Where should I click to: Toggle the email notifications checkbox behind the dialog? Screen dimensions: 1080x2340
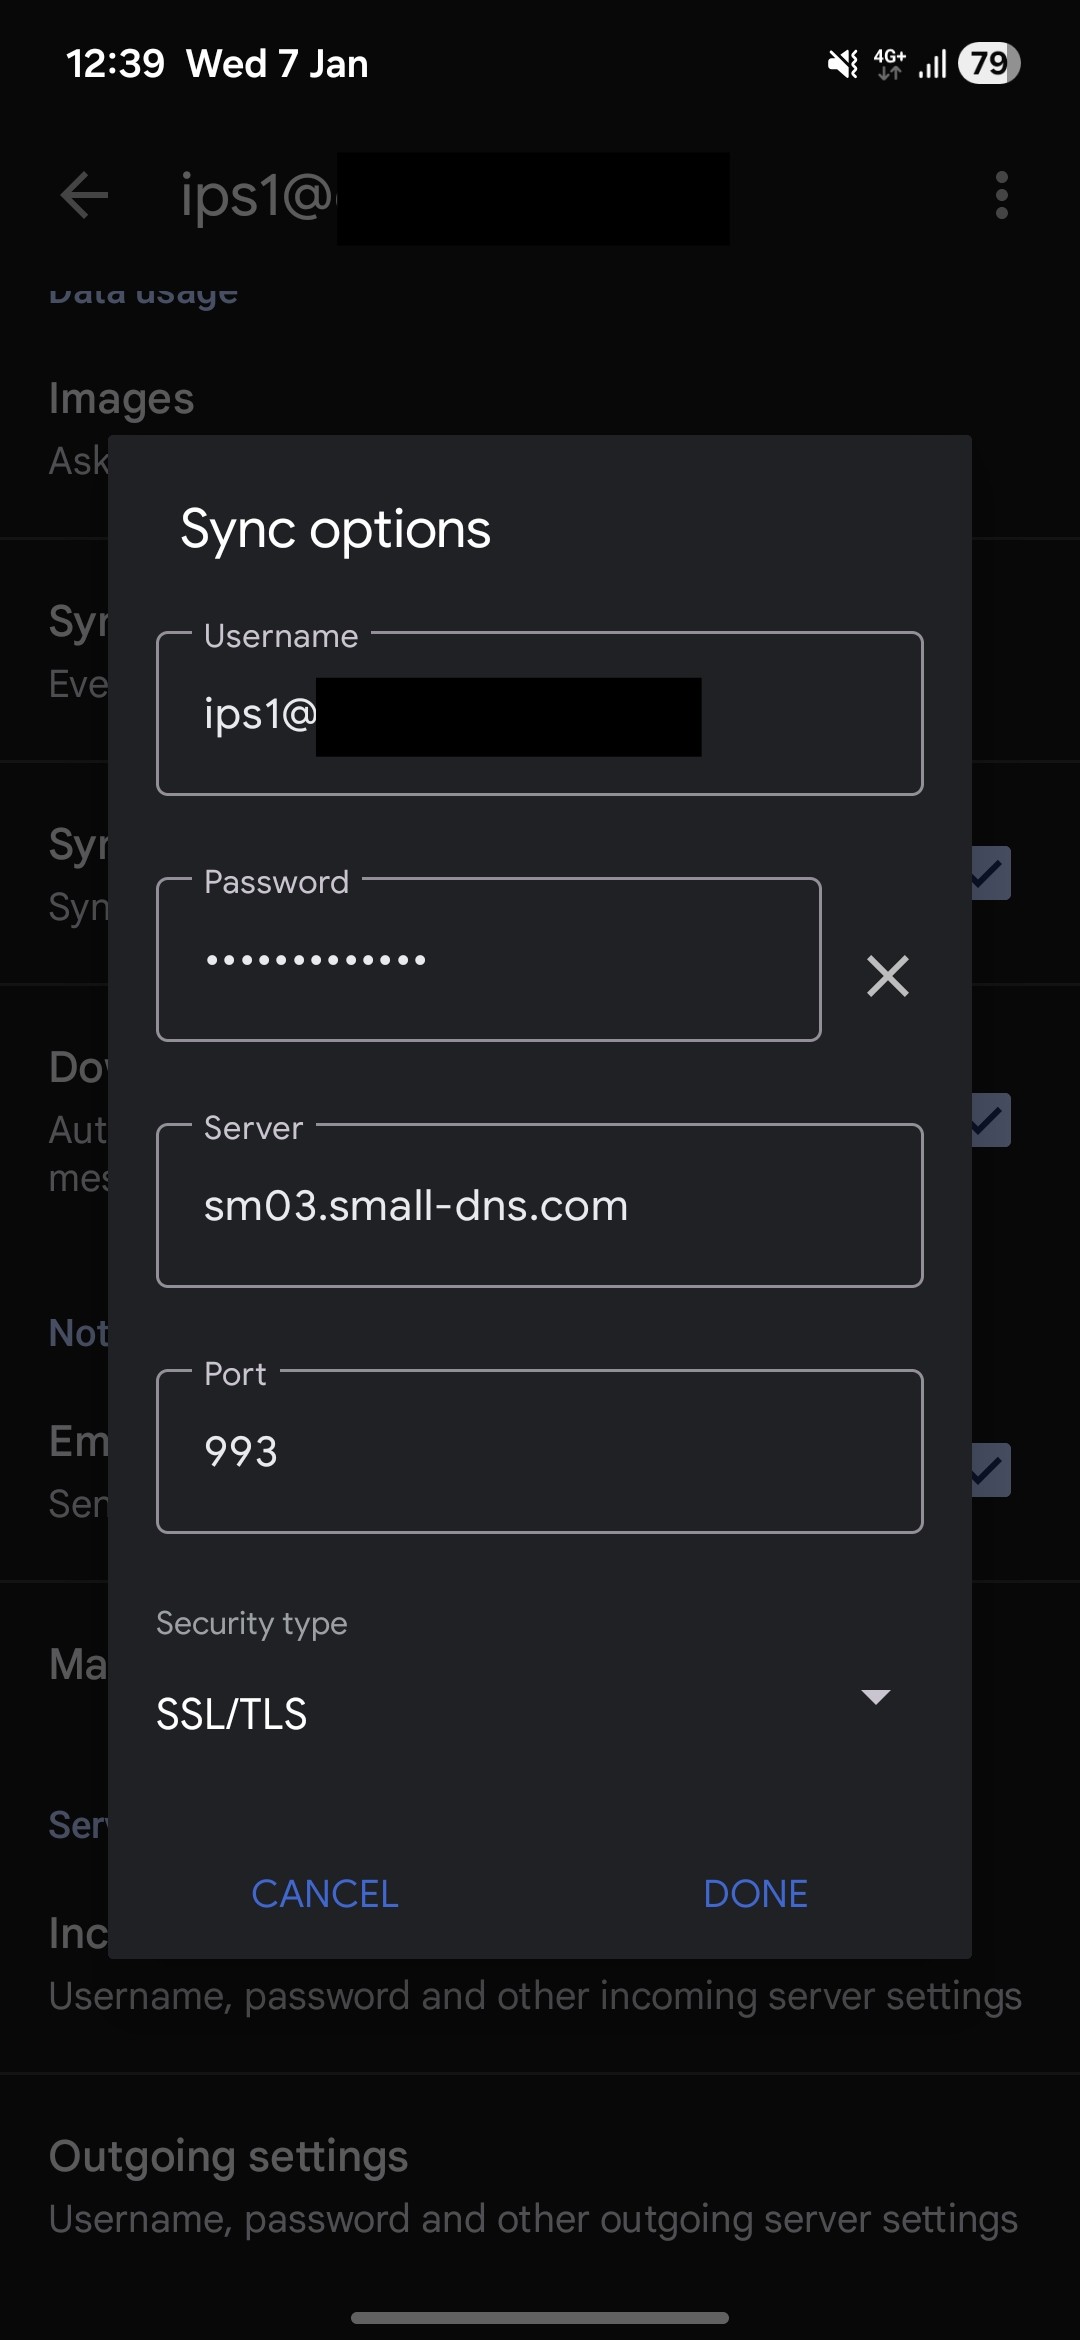tap(992, 1470)
